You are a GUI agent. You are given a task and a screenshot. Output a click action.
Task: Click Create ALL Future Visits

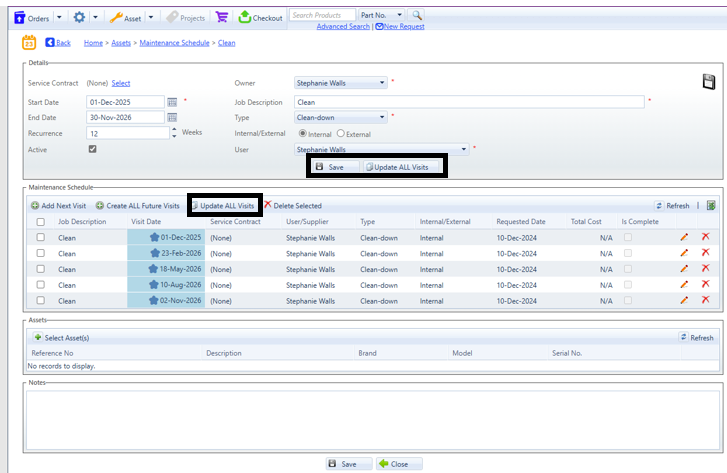137,205
